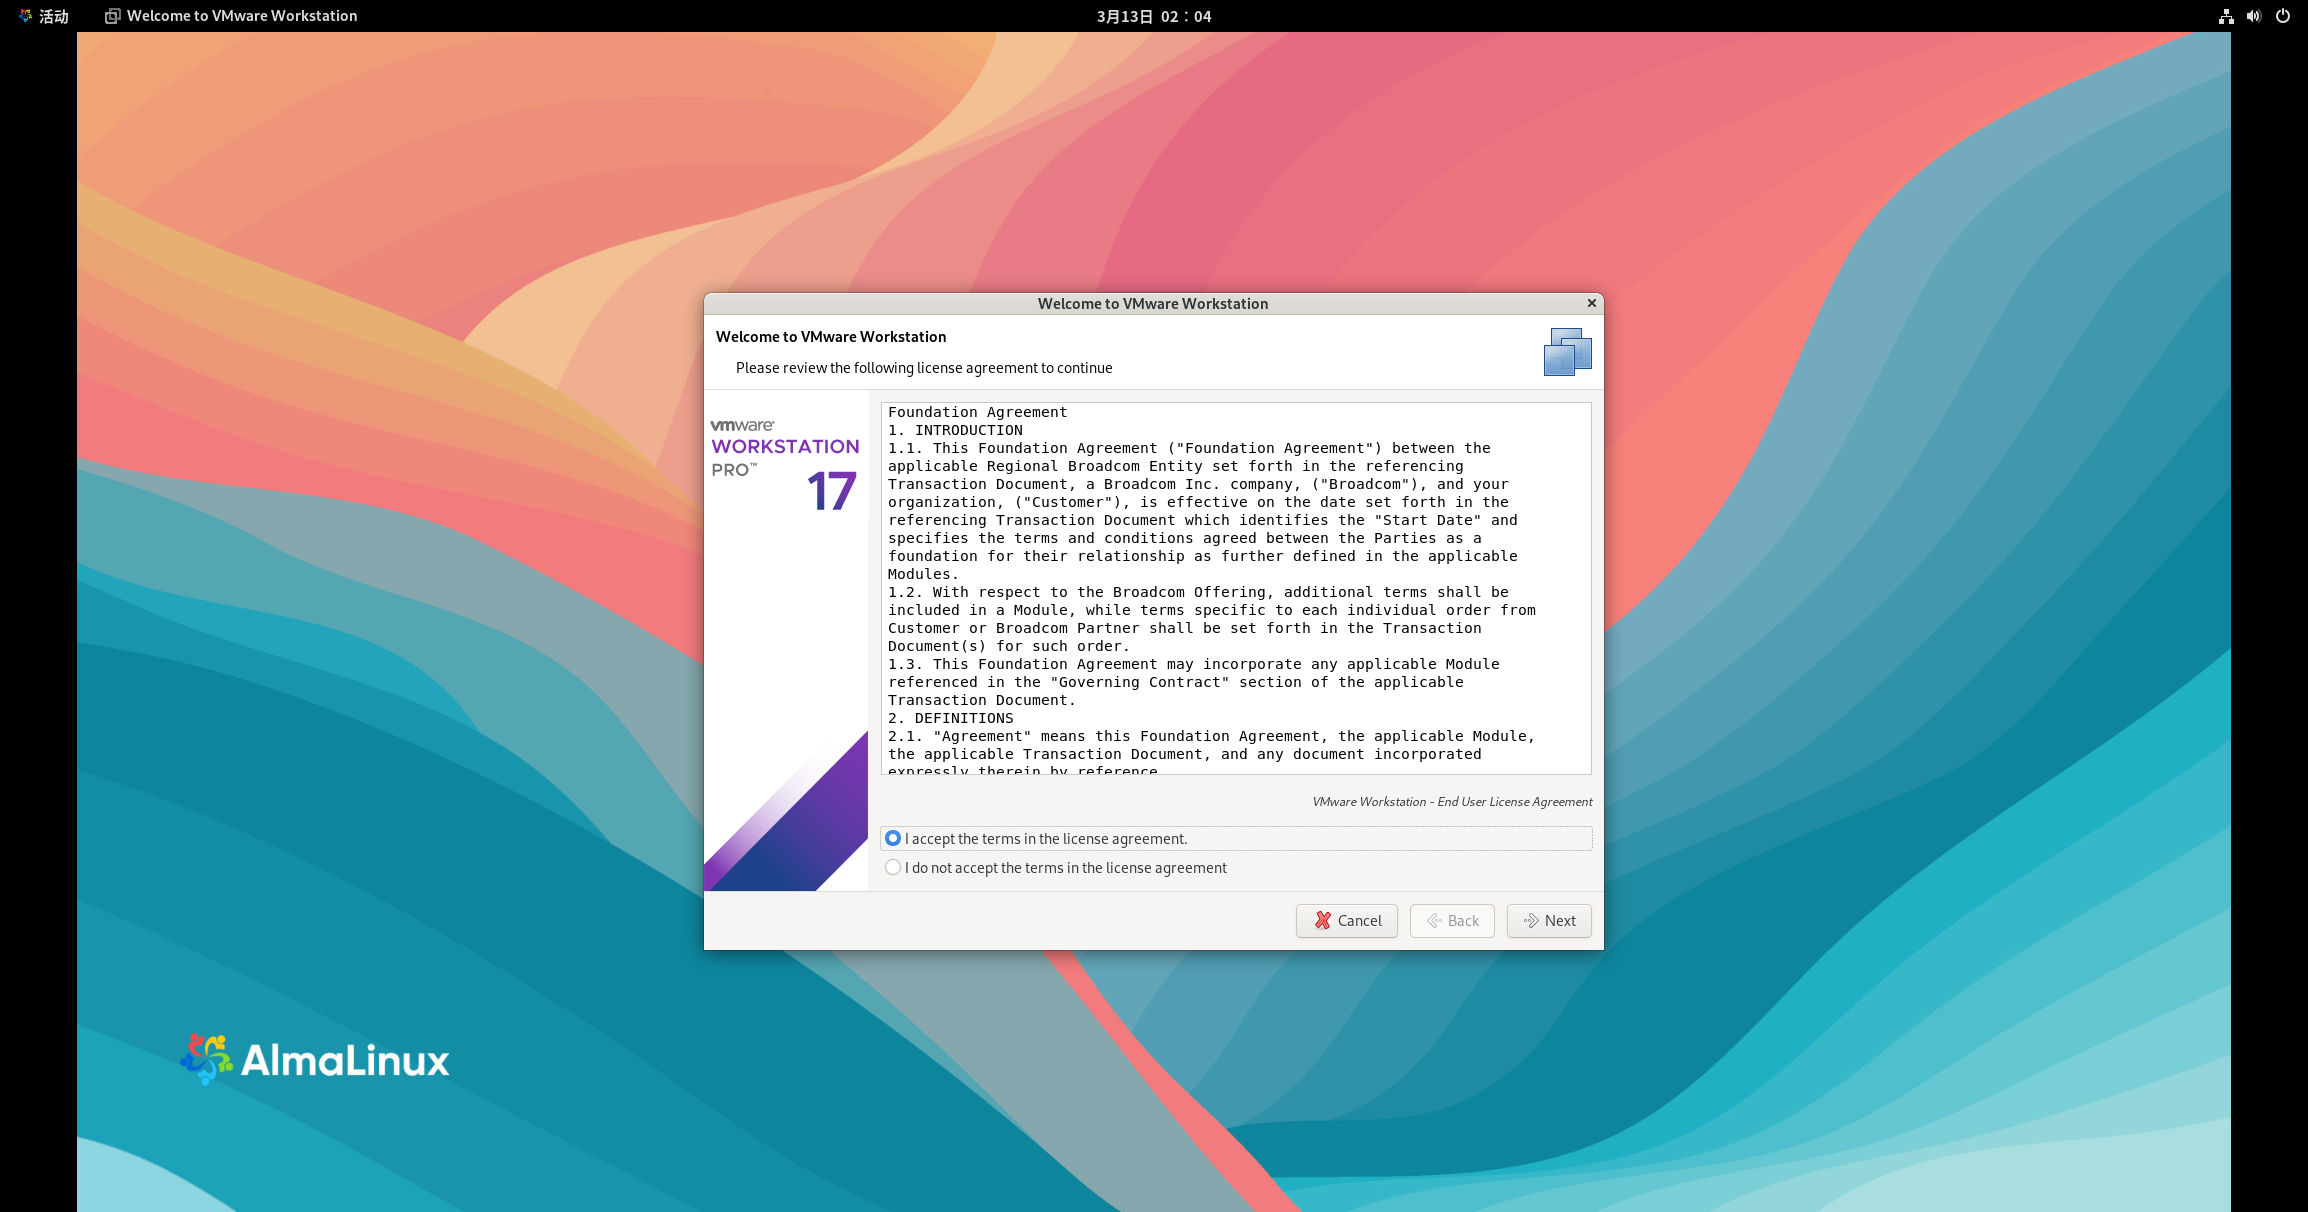2308x1212 pixels.
Task: Click the arrow icon on Next button
Action: point(1531,920)
